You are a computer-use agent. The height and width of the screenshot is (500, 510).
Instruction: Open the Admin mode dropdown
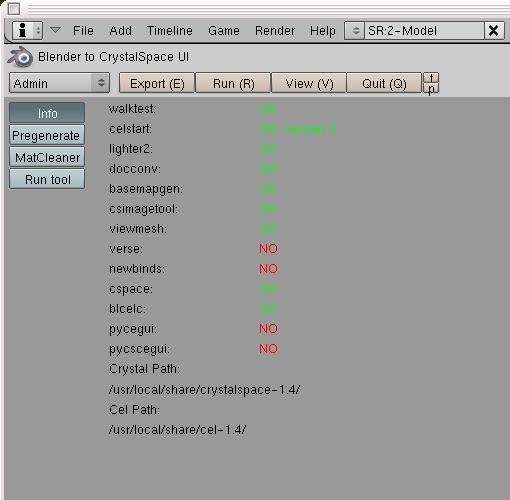tap(59, 83)
